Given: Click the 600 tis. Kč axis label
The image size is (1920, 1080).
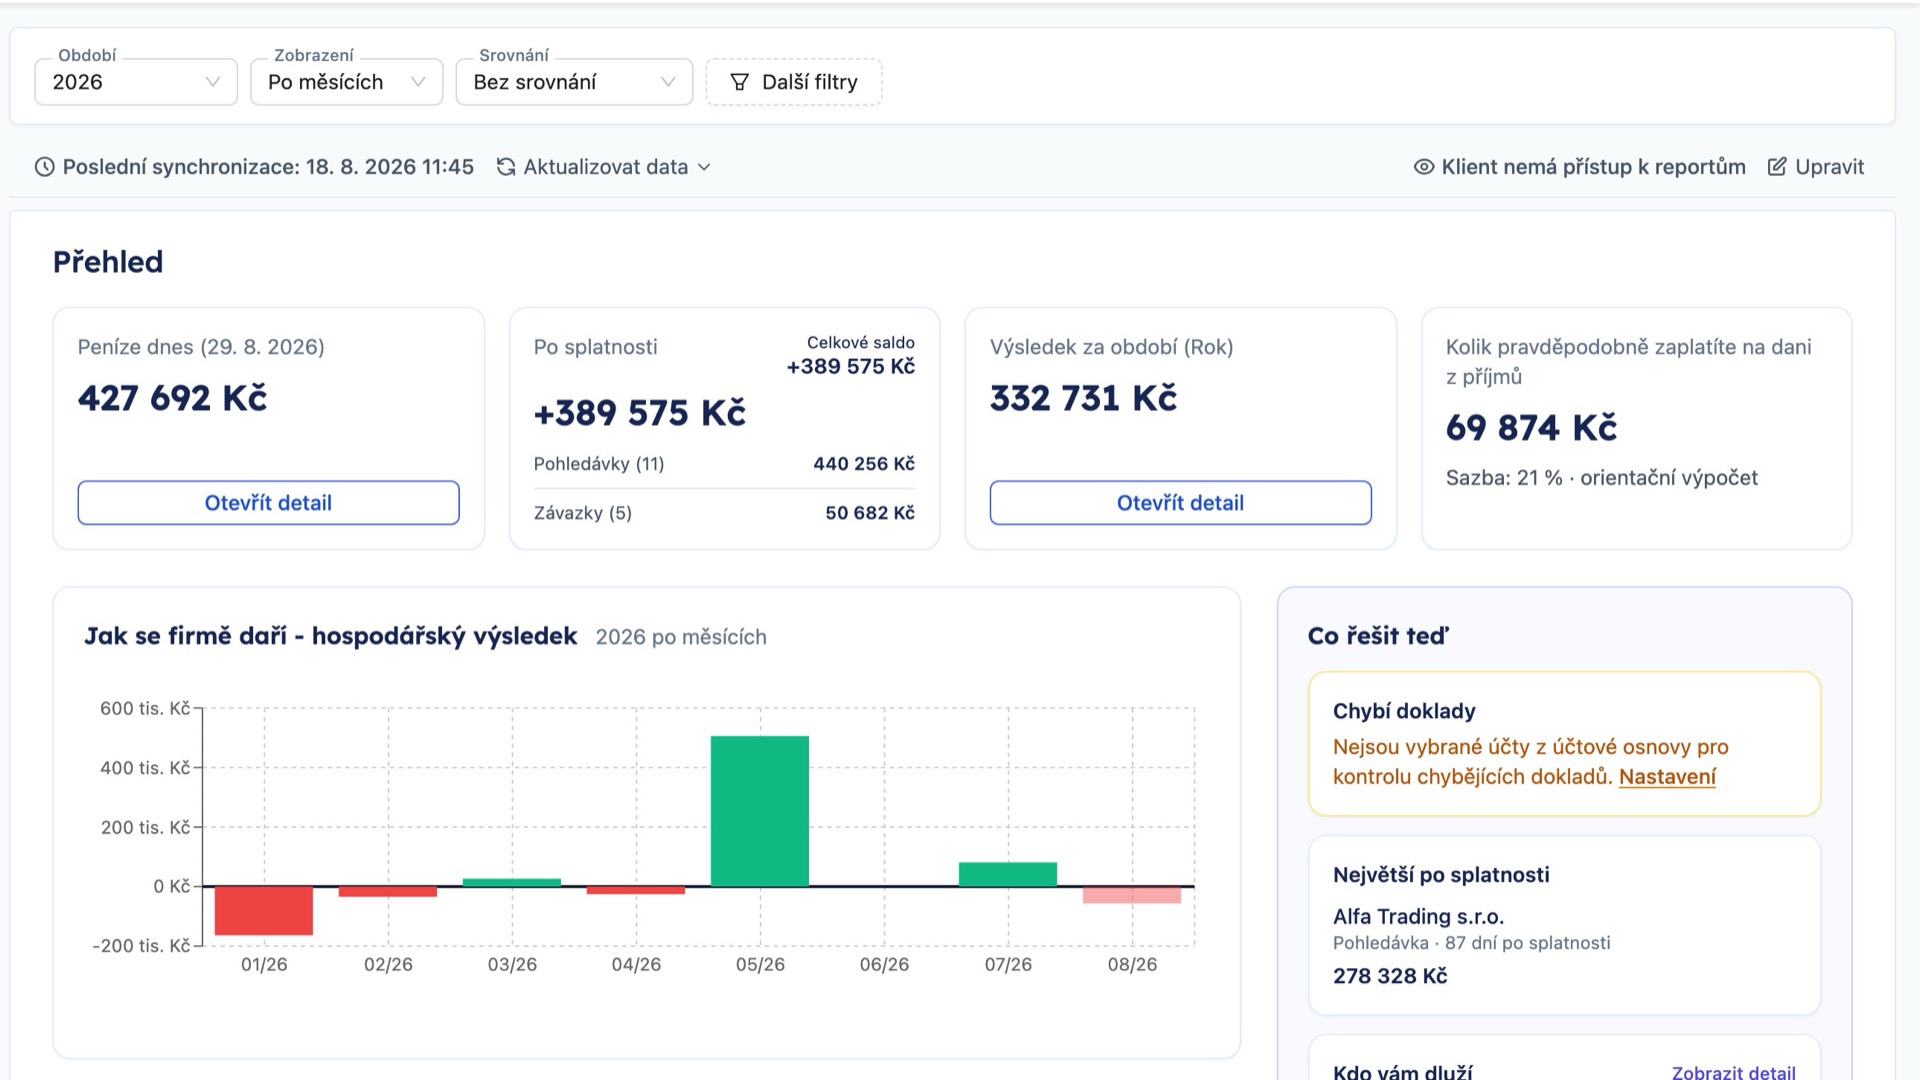Looking at the screenshot, I should [x=144, y=709].
